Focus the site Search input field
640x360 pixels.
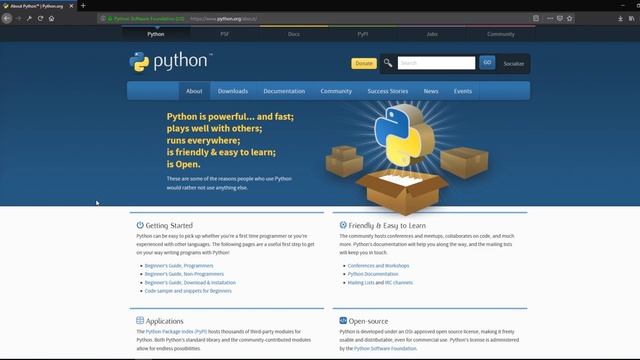(x=436, y=63)
